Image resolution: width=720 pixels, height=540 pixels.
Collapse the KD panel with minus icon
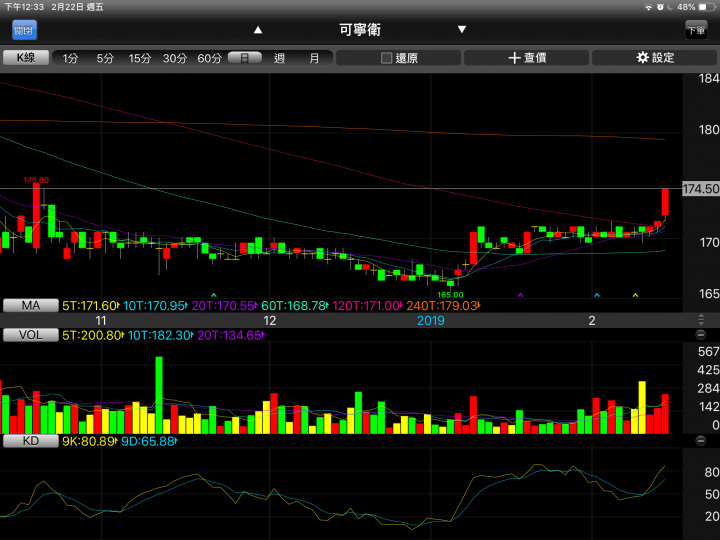pyautogui.click(x=701, y=441)
